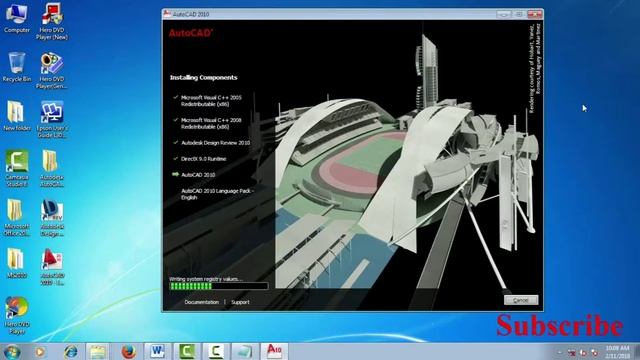The width and height of the screenshot is (640, 360).
Task: Click 'Microsoft Visual C++ 2005 Redistributable' row
Action: 207,101
